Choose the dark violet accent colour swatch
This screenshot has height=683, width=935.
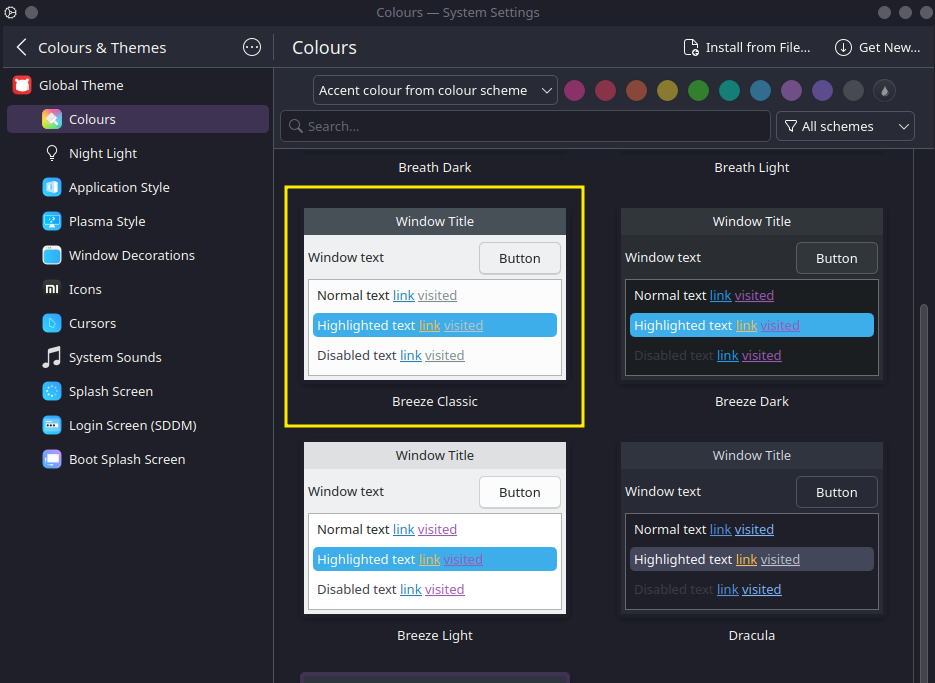tap(822, 90)
